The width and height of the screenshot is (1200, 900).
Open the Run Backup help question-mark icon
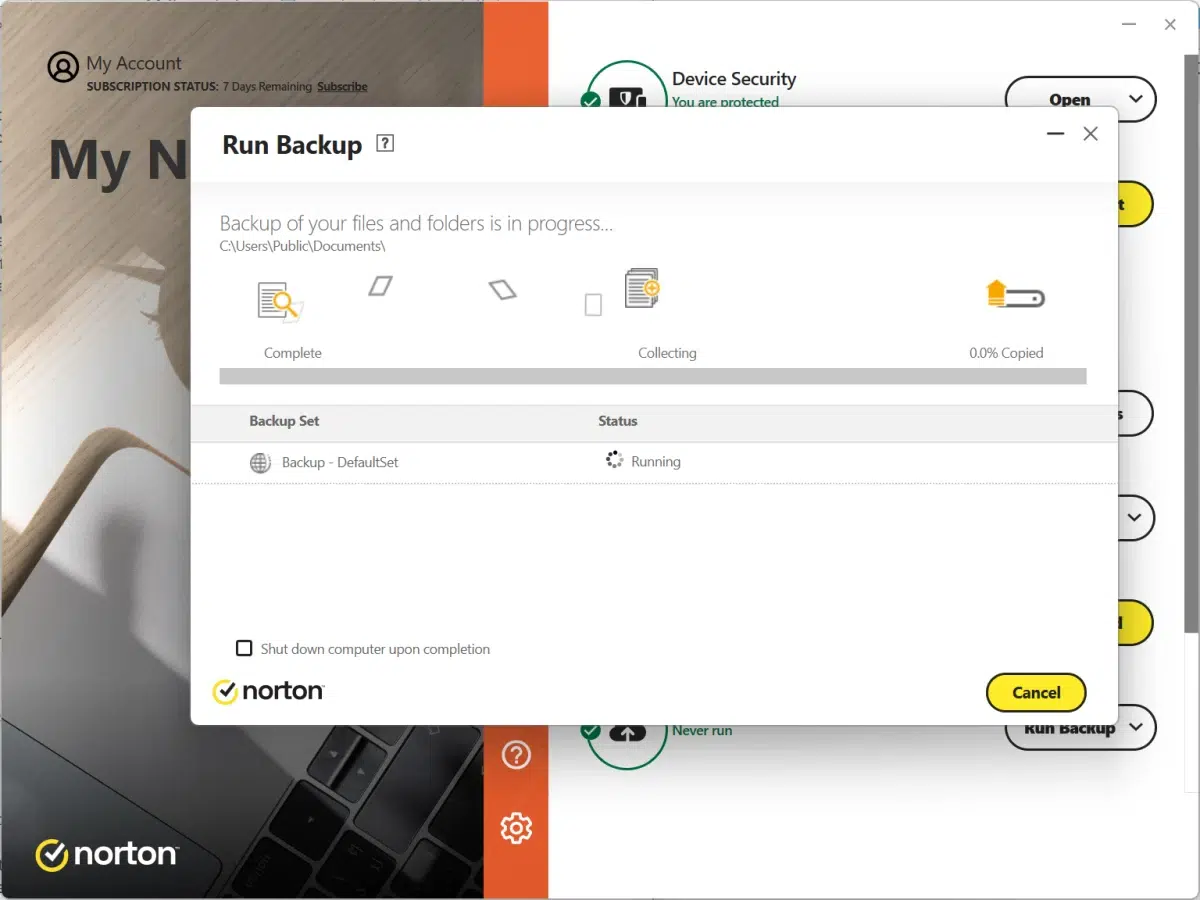(385, 143)
